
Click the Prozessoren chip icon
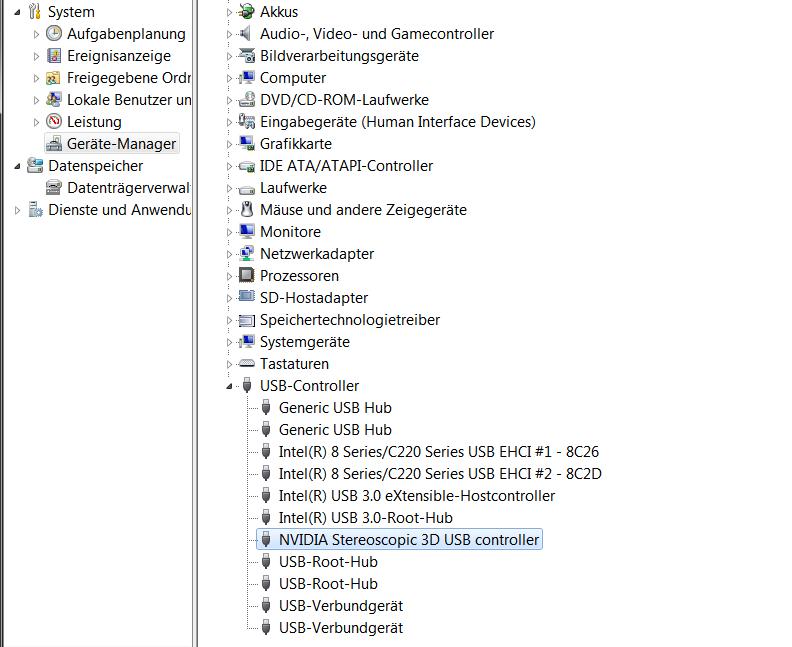(x=246, y=275)
